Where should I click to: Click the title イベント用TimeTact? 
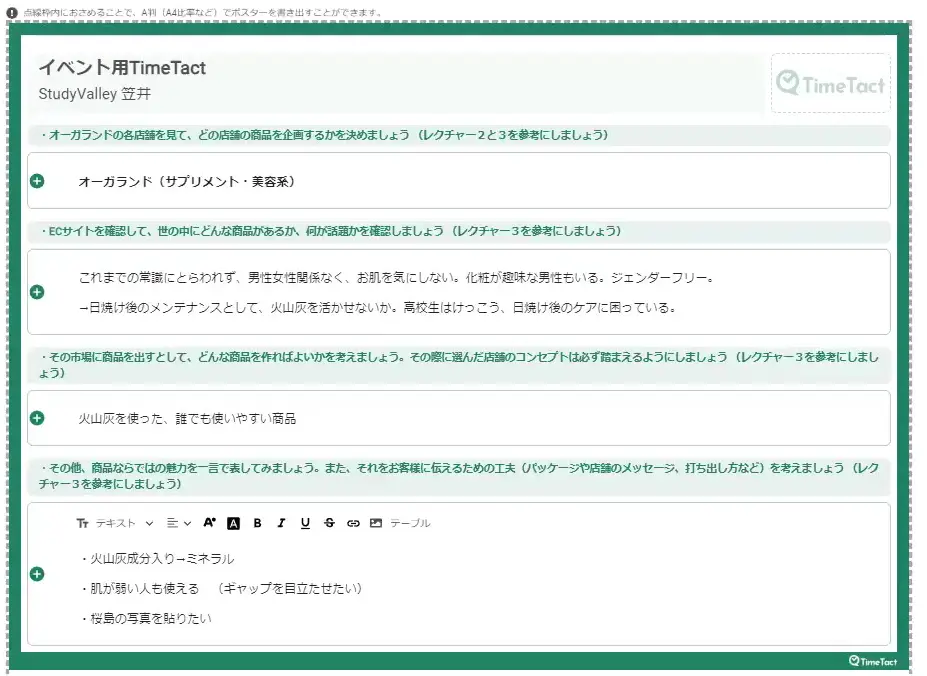(122, 68)
